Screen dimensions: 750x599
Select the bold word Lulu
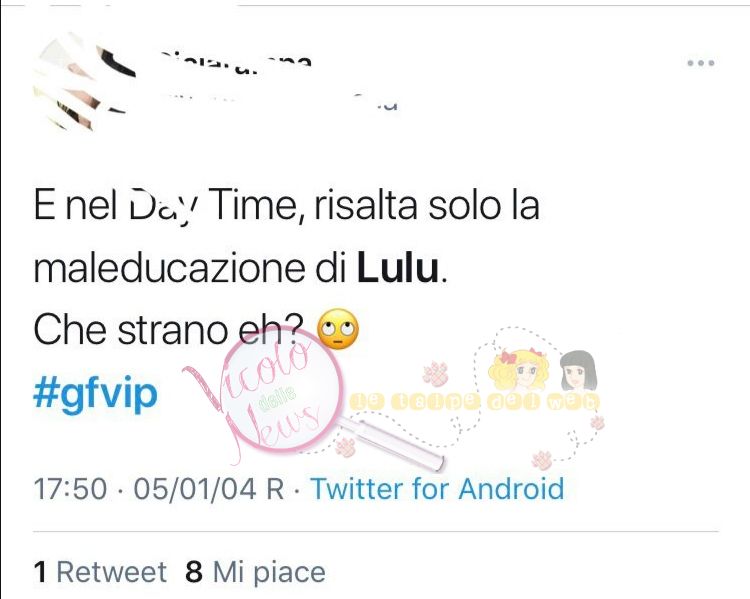397,267
